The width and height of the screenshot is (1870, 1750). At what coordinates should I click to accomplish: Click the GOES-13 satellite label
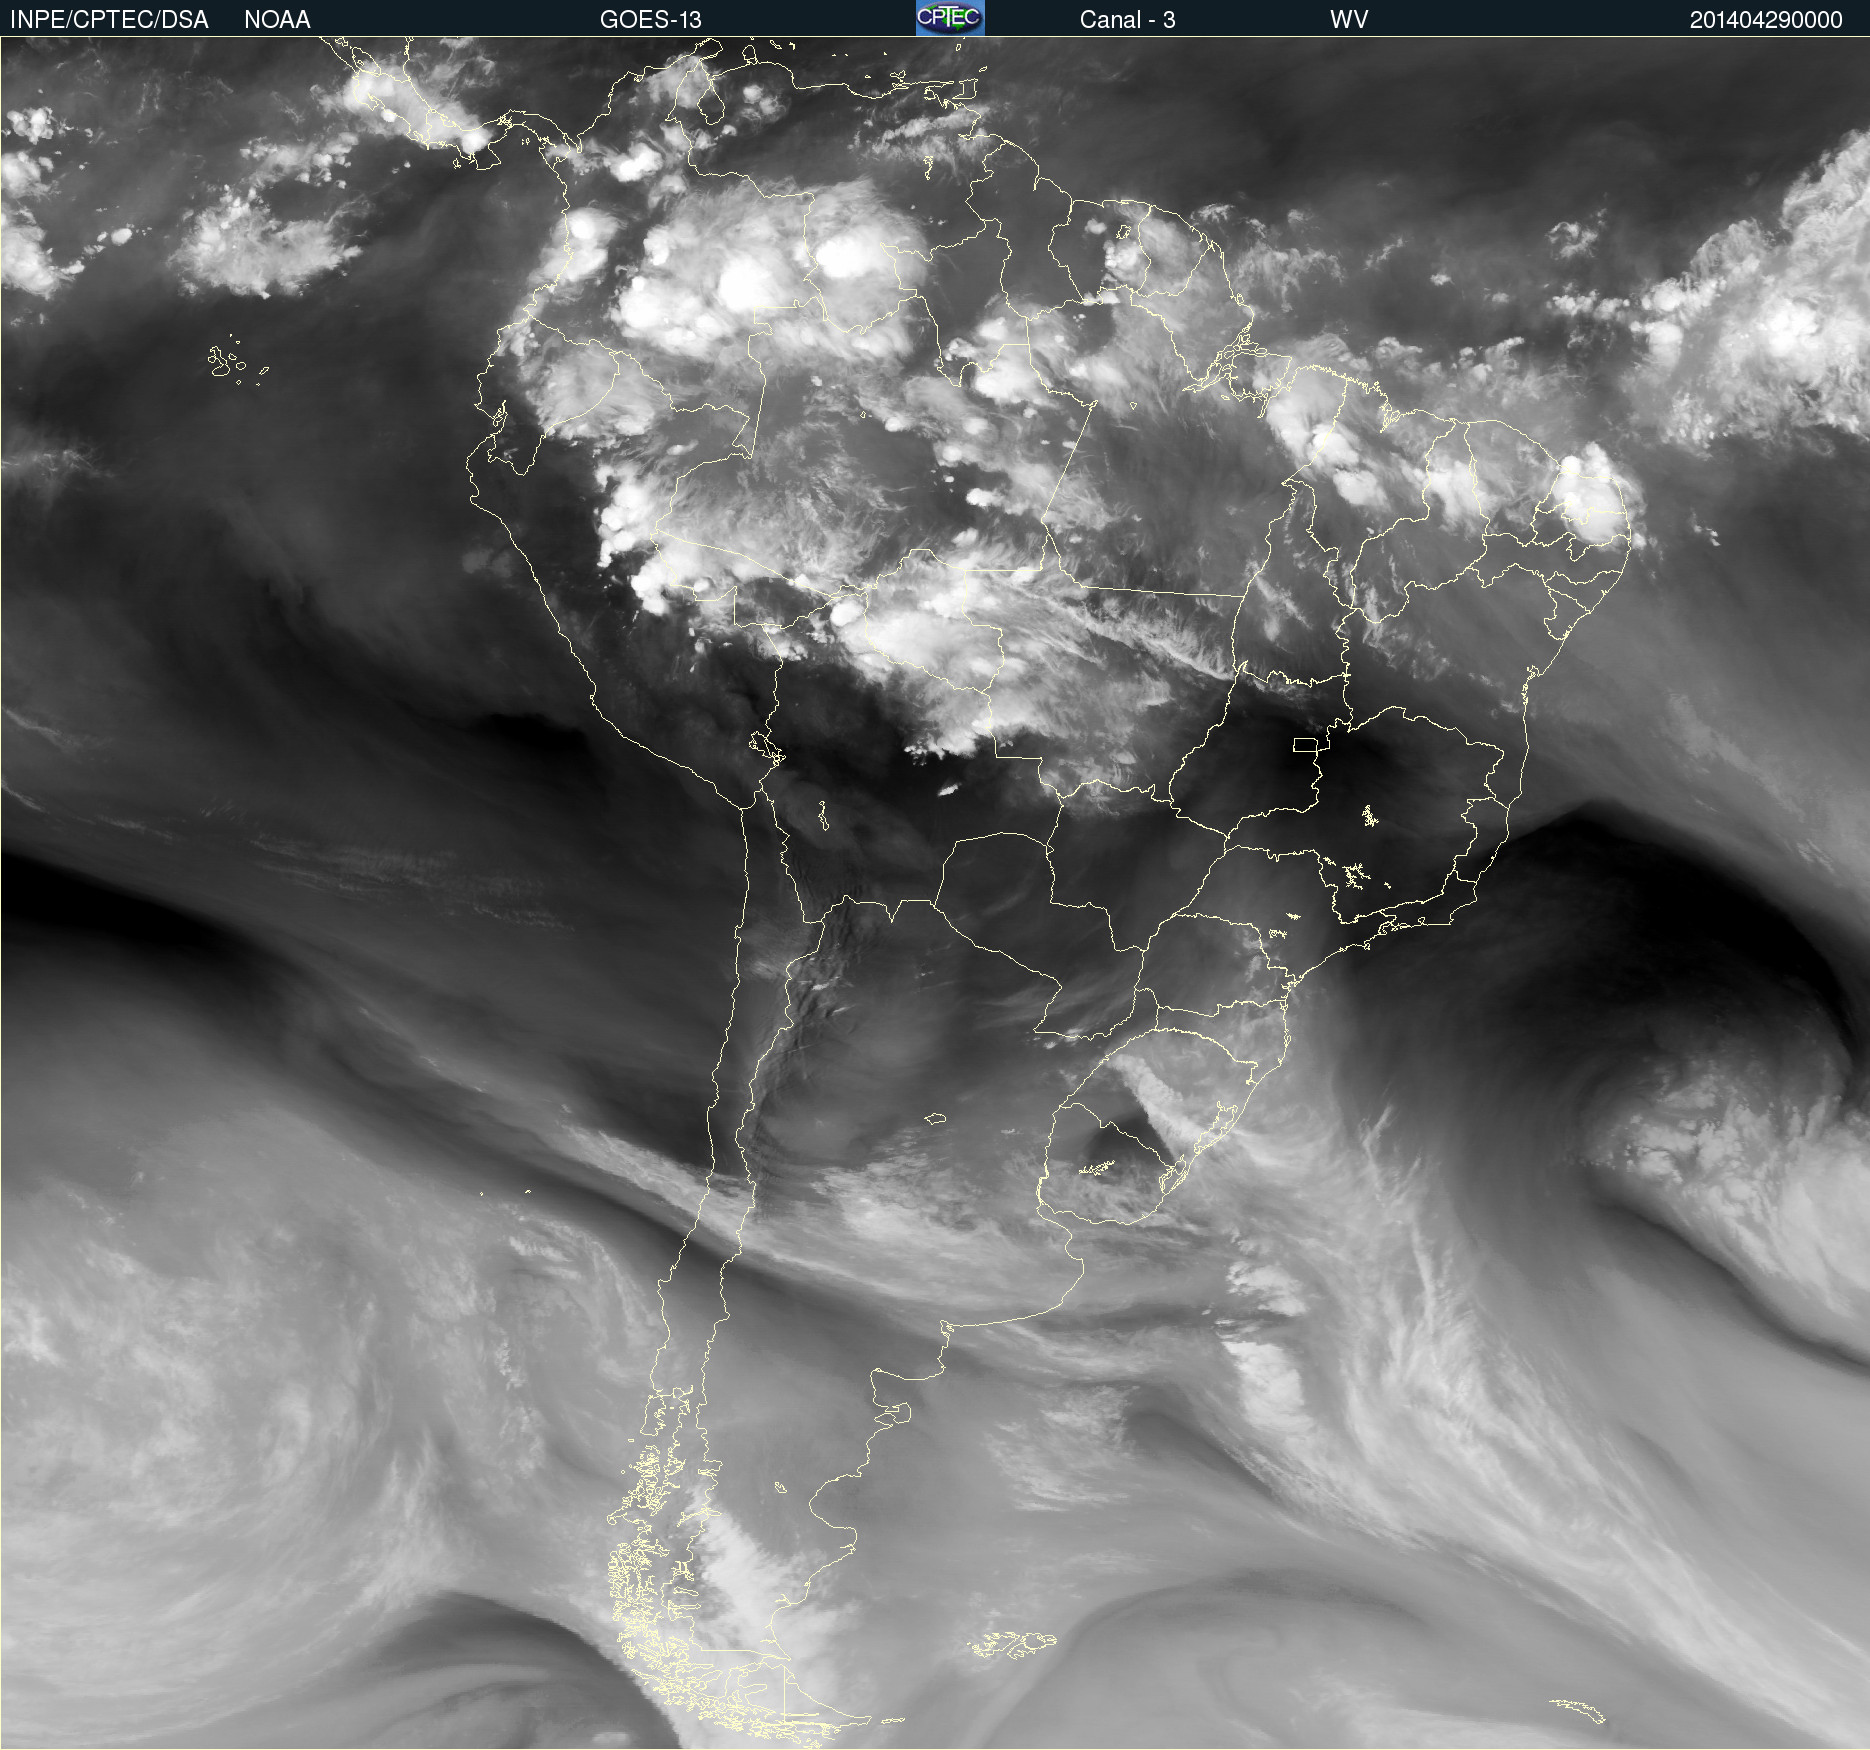click(651, 19)
